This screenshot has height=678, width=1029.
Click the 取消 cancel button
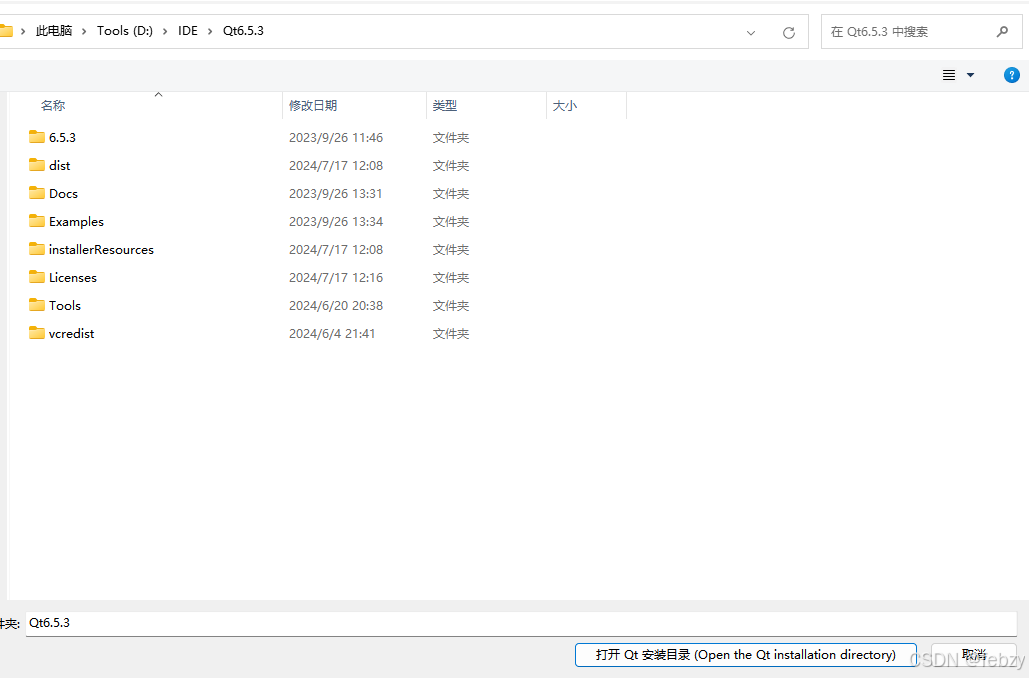[974, 654]
